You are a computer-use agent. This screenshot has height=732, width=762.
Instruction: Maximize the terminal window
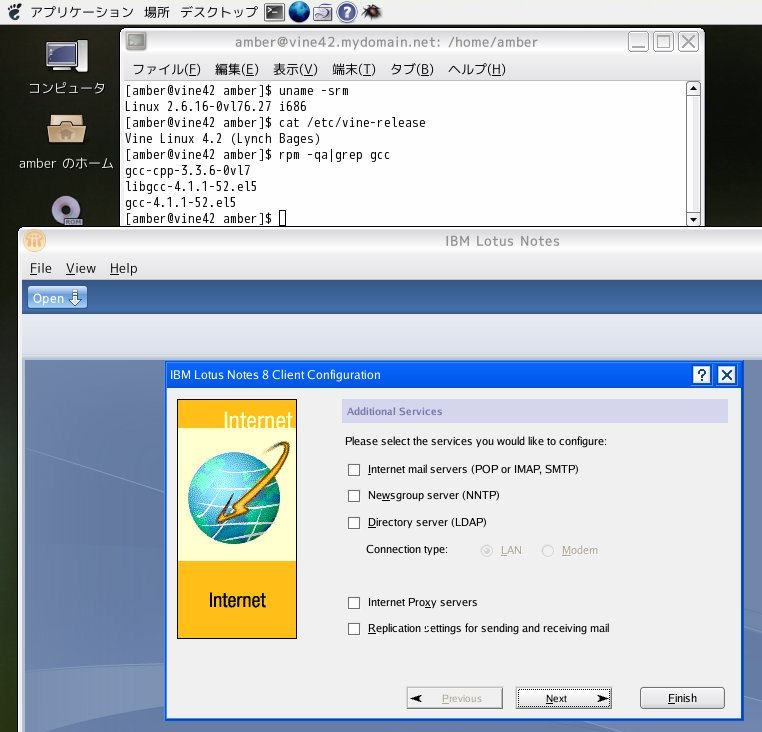tap(663, 42)
